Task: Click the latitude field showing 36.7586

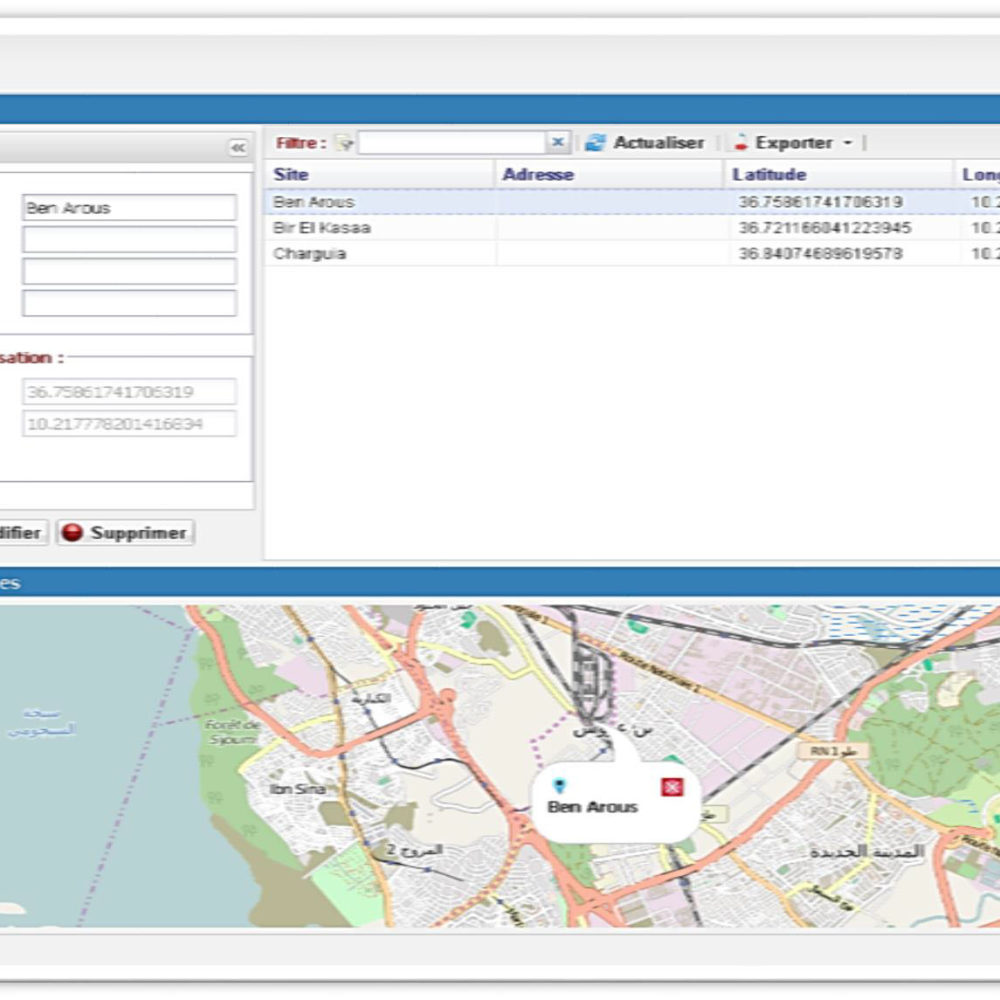Action: (x=129, y=392)
